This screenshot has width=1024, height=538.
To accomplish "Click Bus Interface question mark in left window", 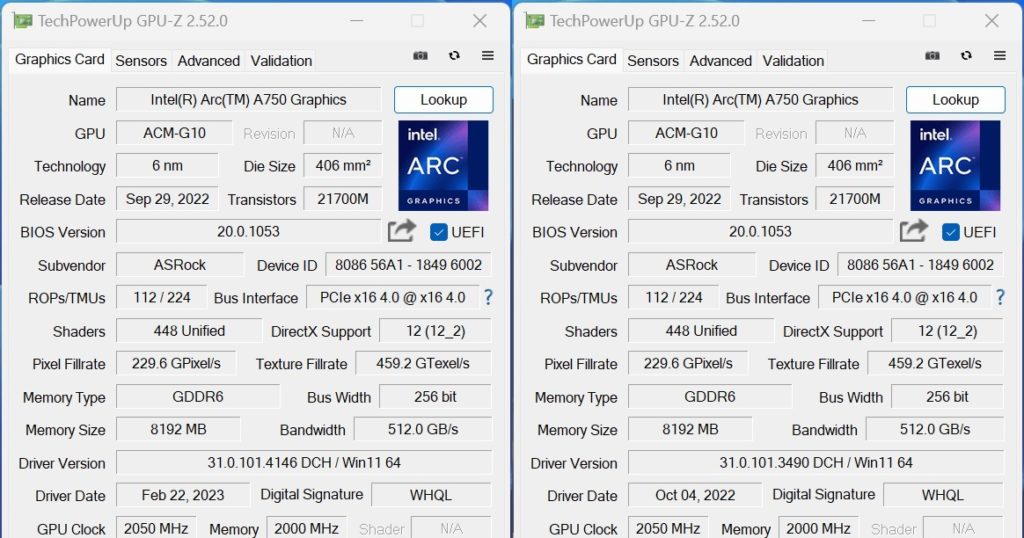I will (x=488, y=297).
